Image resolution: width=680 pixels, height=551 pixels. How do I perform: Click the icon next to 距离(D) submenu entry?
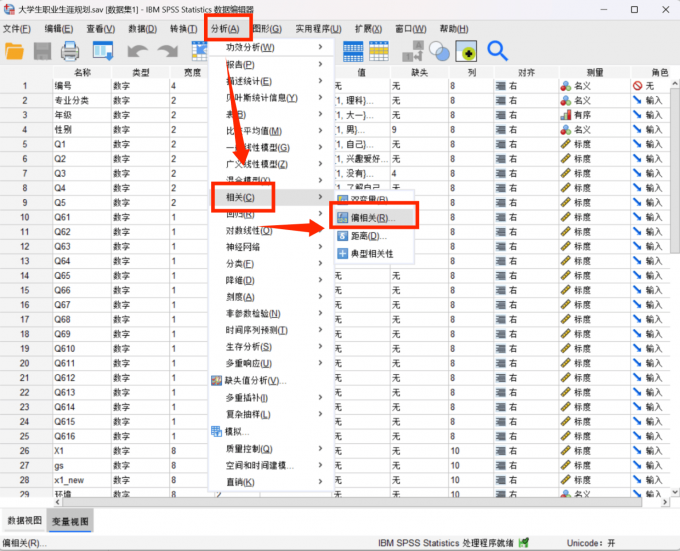coord(343,236)
